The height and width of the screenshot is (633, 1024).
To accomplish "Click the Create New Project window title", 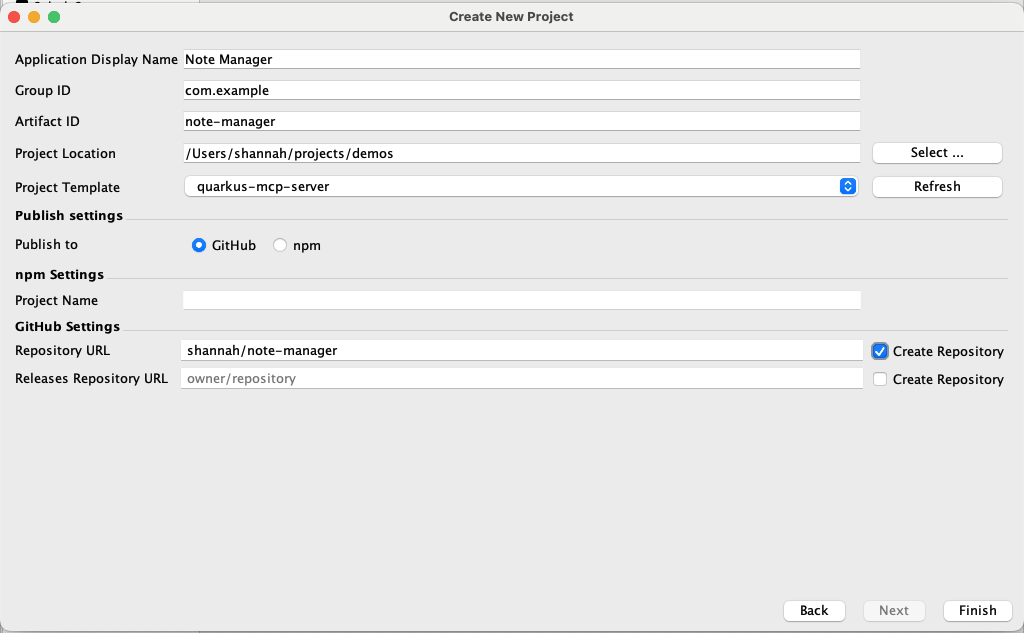I will coord(511,17).
